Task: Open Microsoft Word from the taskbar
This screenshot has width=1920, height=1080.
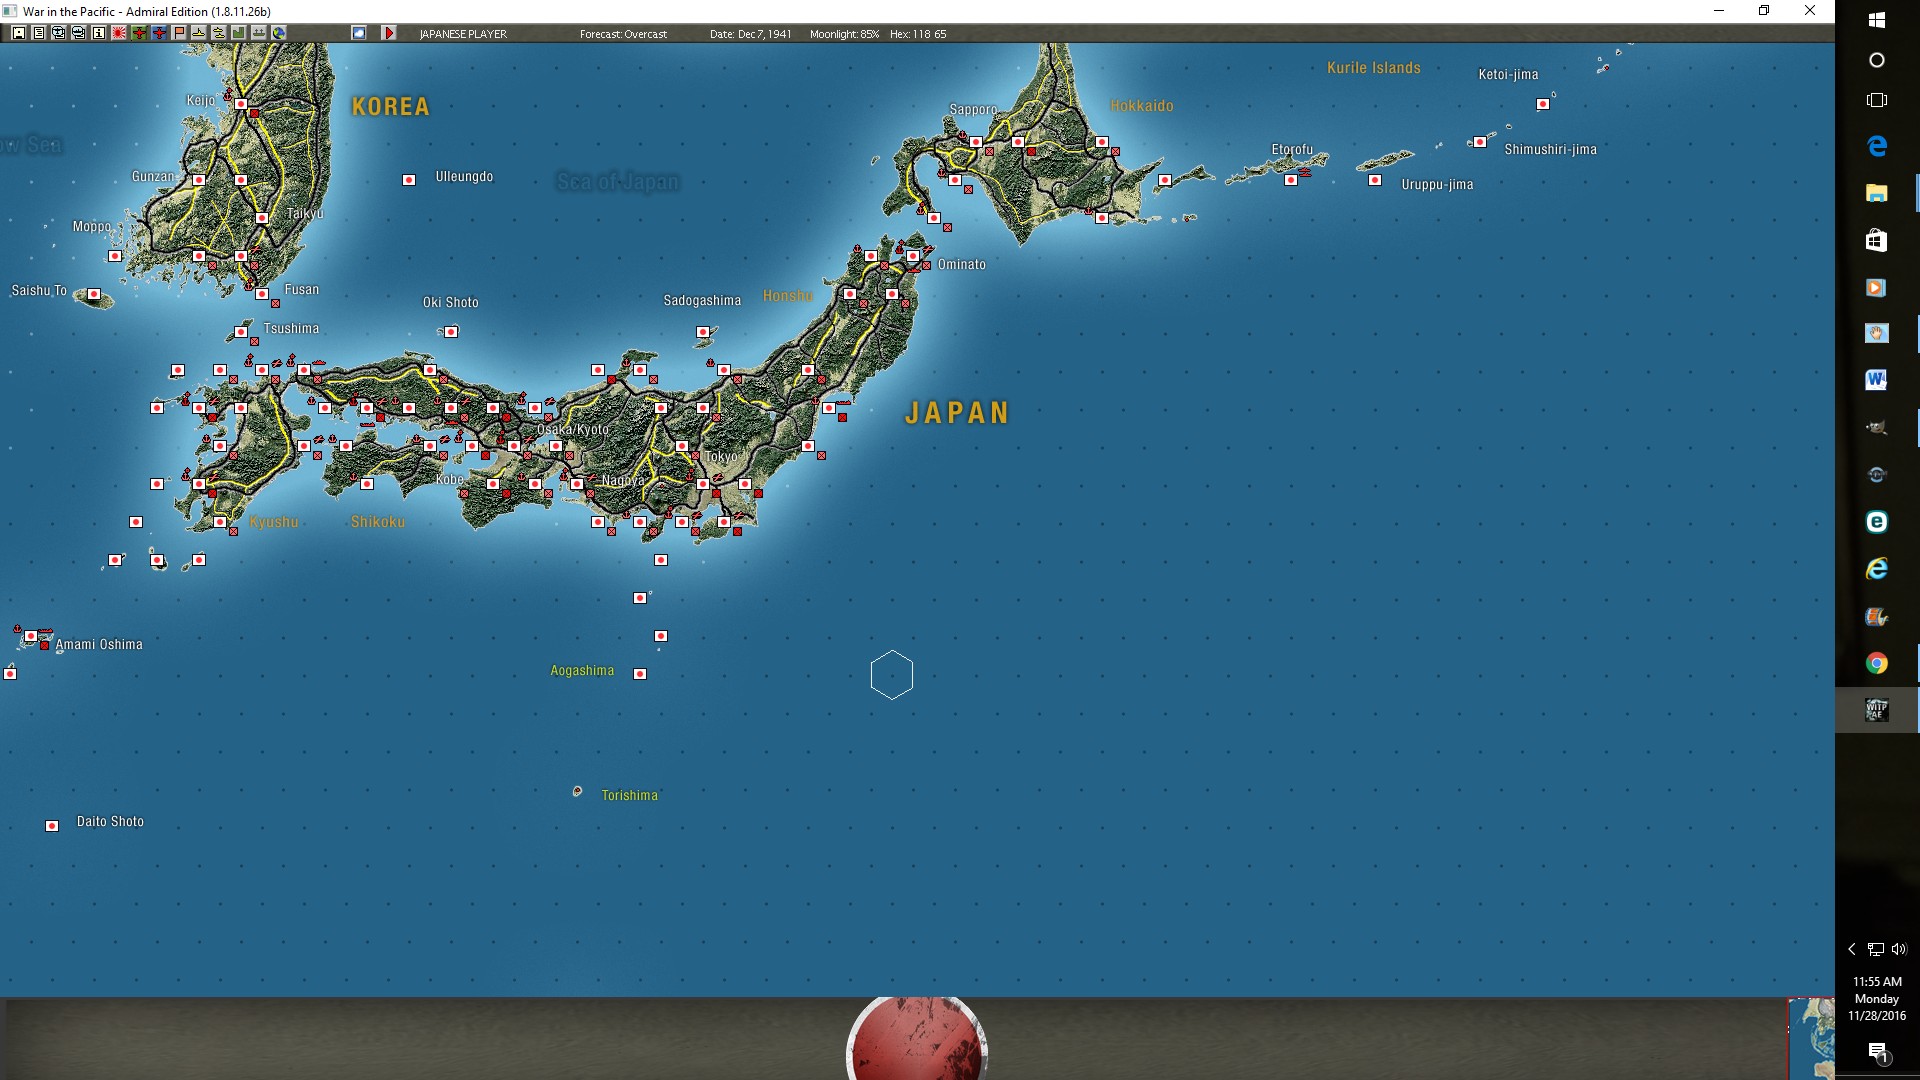Action: coord(1877,380)
